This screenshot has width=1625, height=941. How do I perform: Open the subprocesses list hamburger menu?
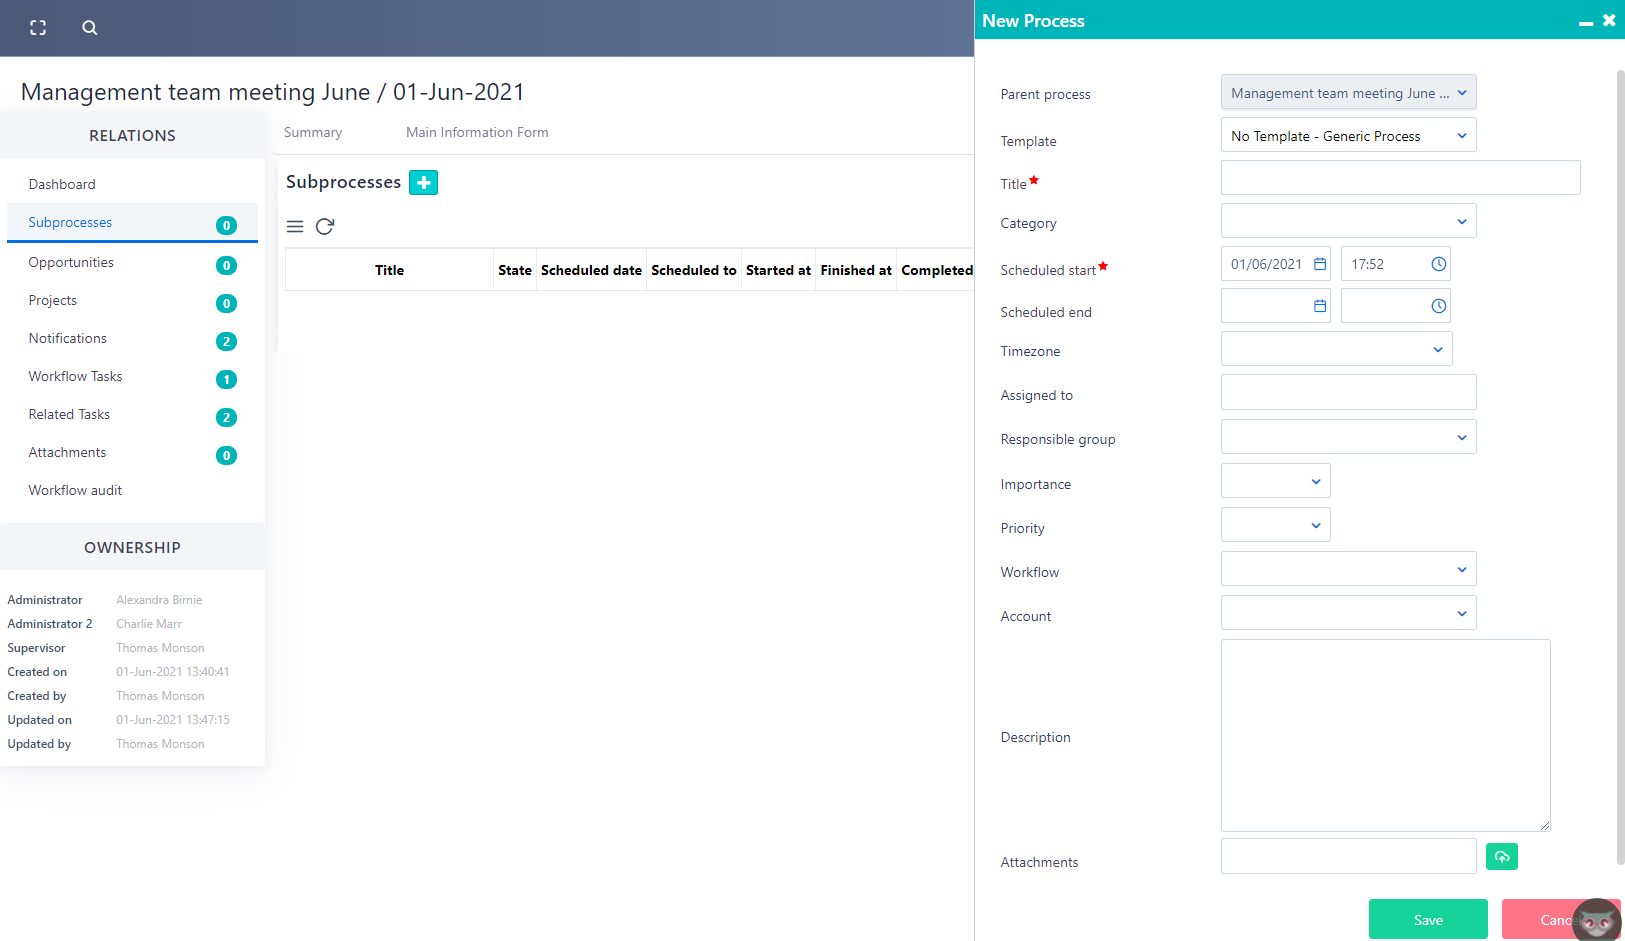coord(295,227)
